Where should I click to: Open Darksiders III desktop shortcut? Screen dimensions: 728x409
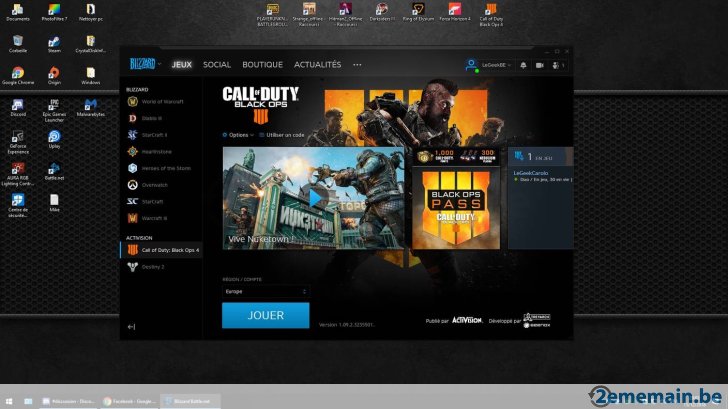[382, 13]
